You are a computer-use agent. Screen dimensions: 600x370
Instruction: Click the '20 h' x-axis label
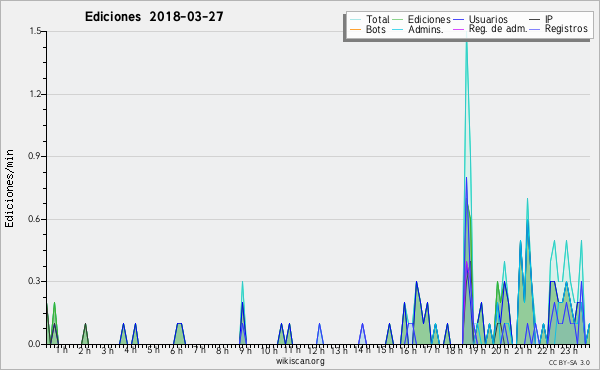[x=500, y=350]
